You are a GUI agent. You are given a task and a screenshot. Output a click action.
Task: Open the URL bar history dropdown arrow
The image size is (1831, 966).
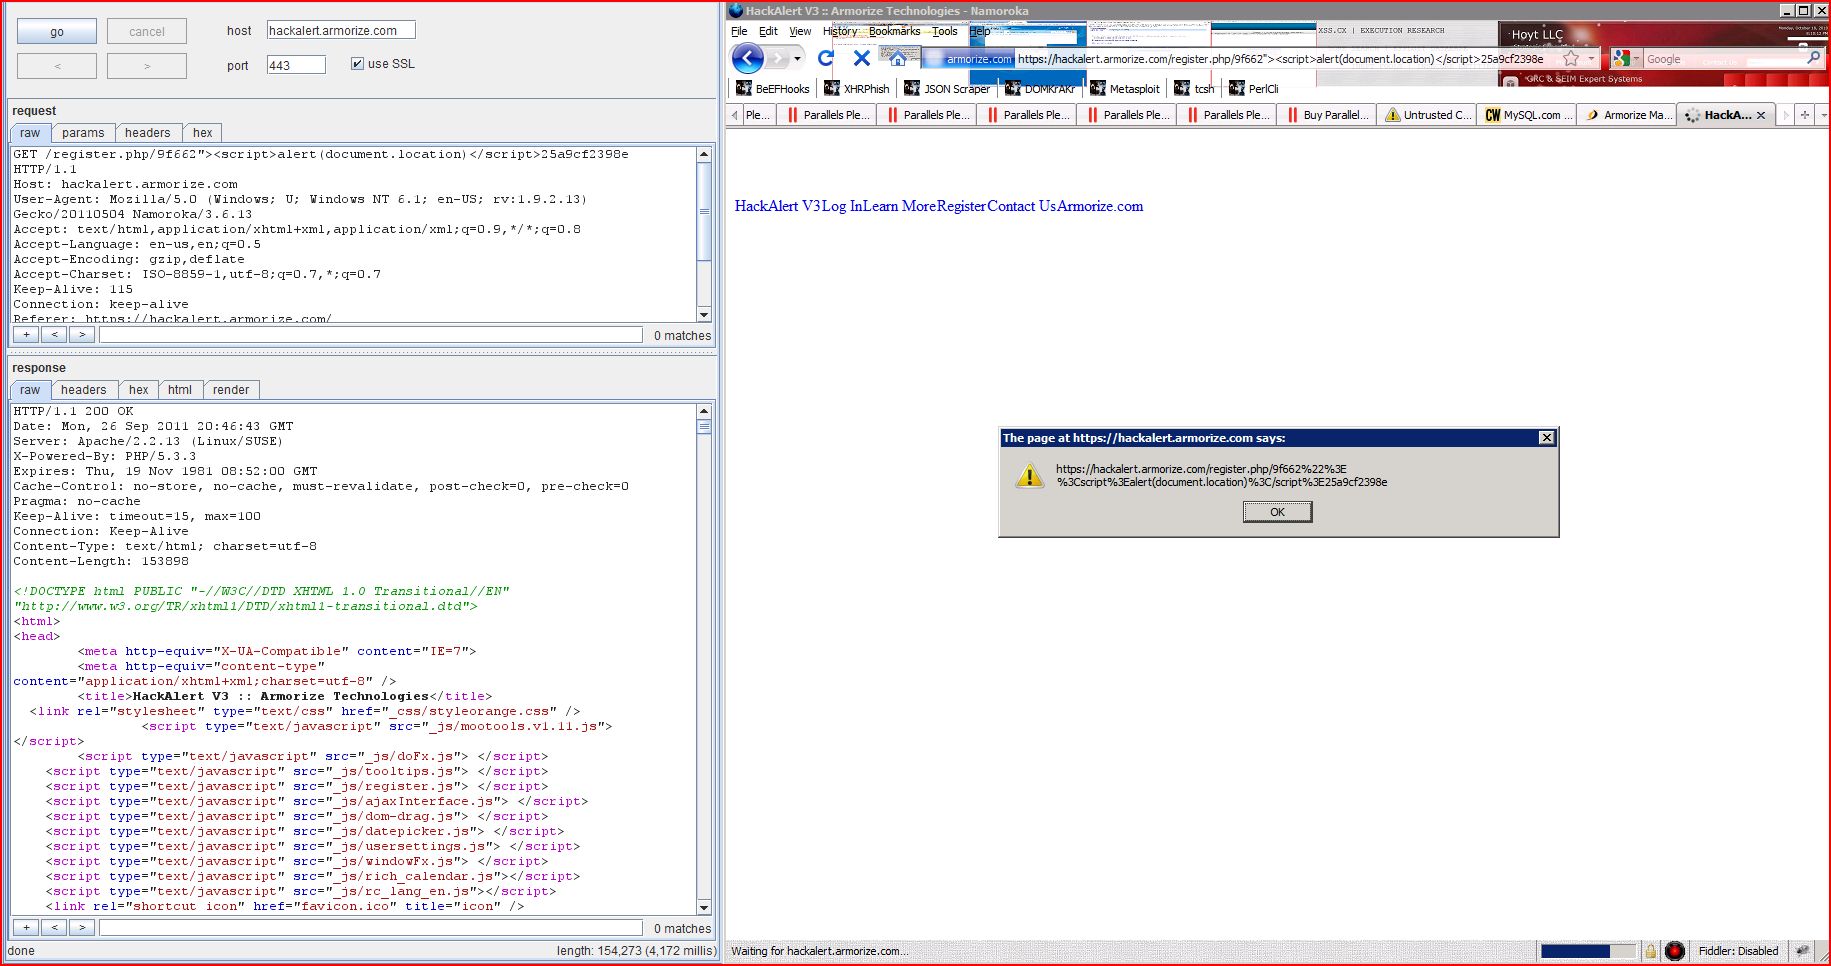point(1591,59)
